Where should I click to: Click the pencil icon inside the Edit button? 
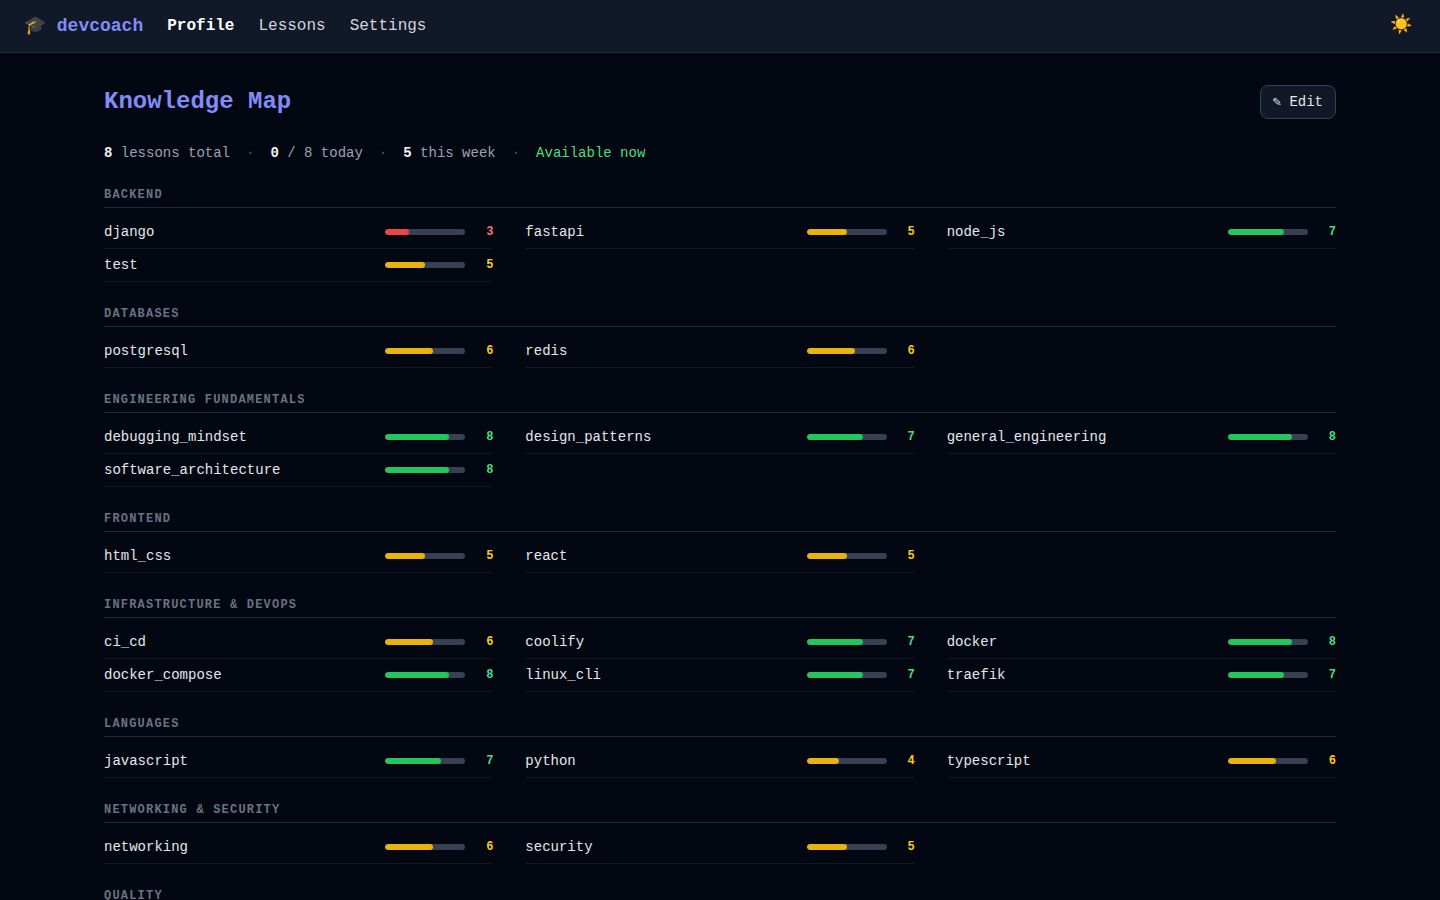coord(1277,101)
